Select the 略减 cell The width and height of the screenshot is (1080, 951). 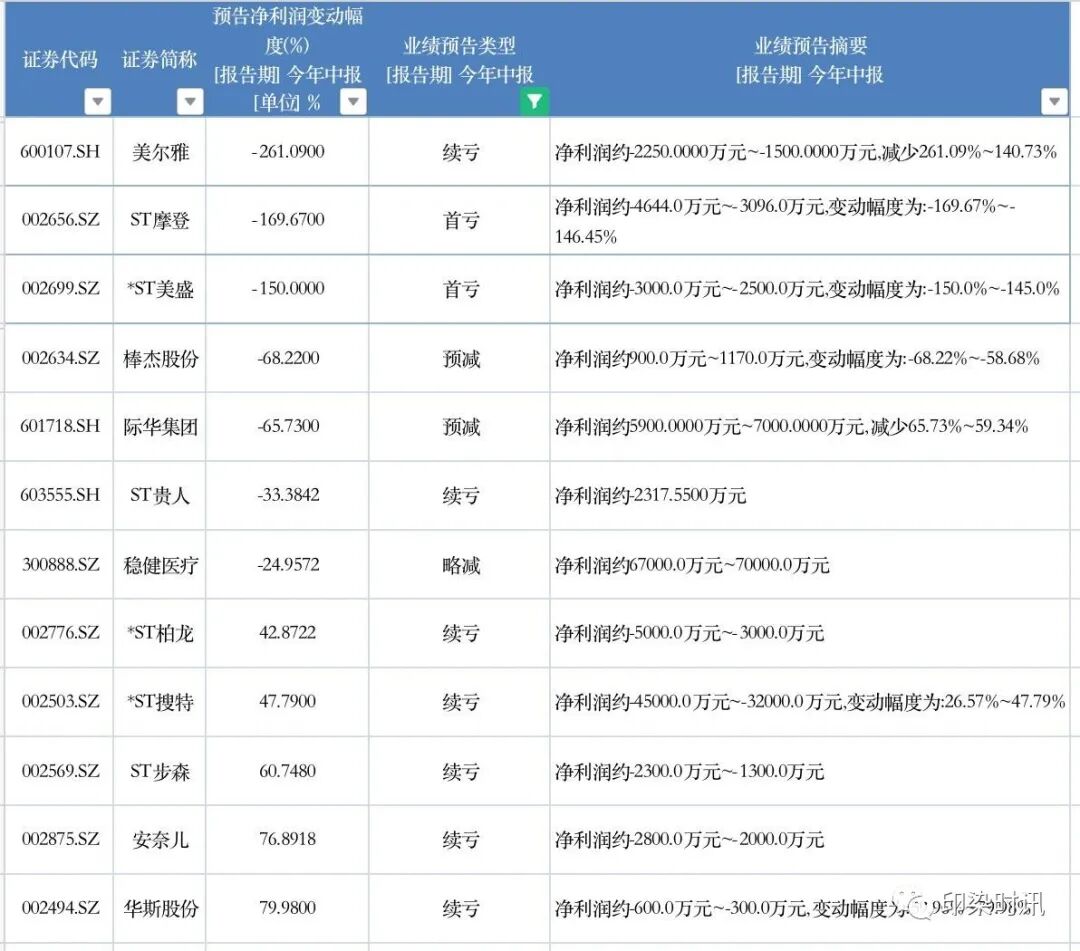pos(459,565)
